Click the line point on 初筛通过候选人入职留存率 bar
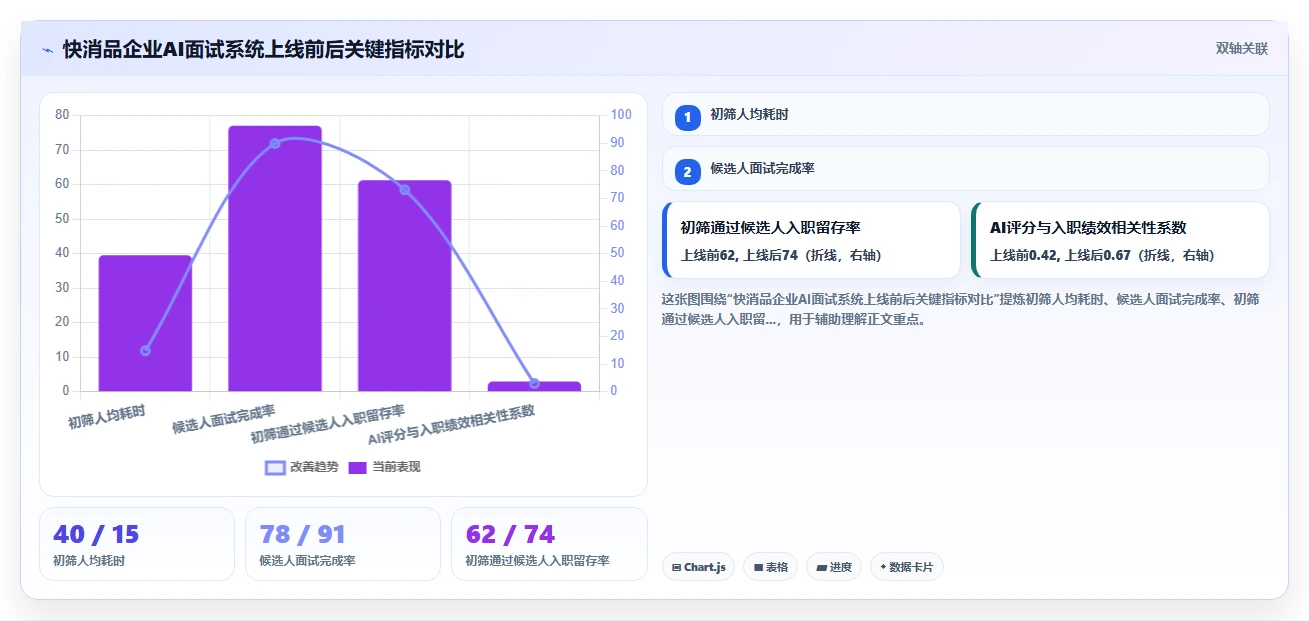1309x621 pixels. tap(405, 189)
